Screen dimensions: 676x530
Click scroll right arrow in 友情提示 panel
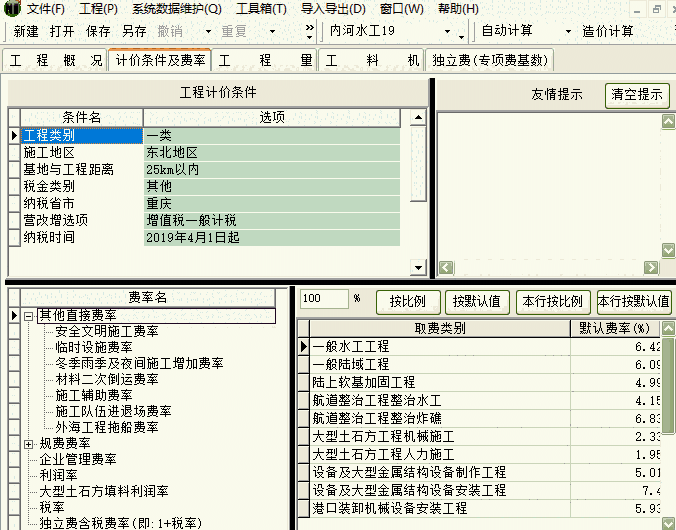(x=651, y=268)
